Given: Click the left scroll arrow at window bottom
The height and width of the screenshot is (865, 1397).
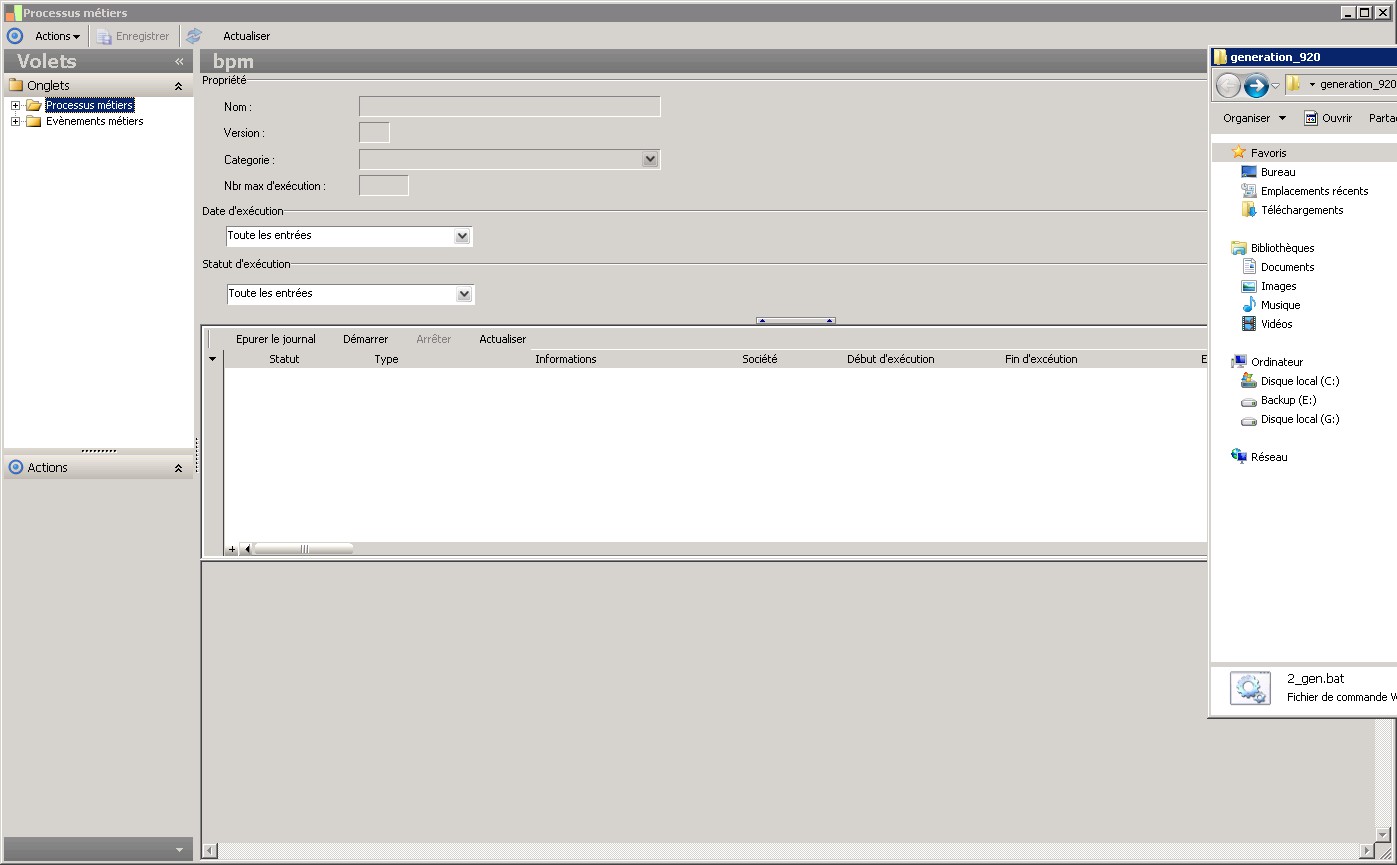Looking at the screenshot, I should 210,851.
